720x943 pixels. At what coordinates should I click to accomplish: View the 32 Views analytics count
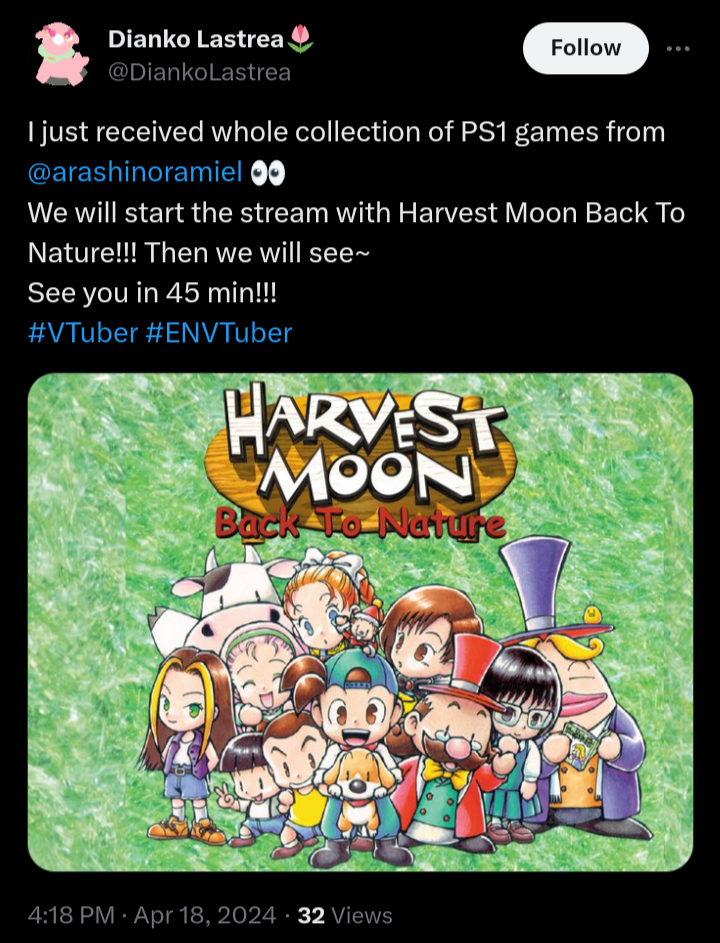pos(345,915)
